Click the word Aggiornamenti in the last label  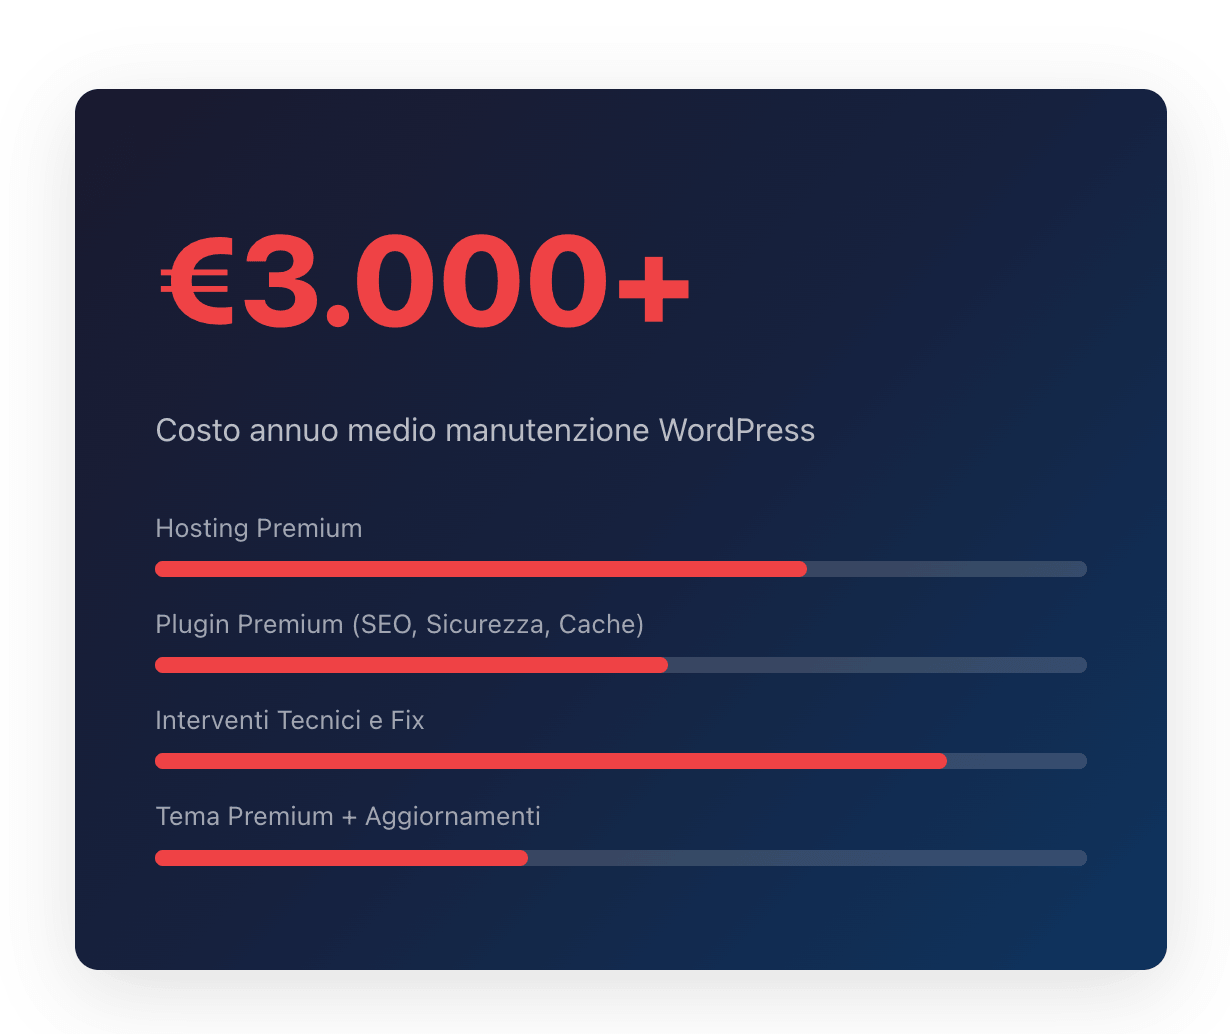452,817
